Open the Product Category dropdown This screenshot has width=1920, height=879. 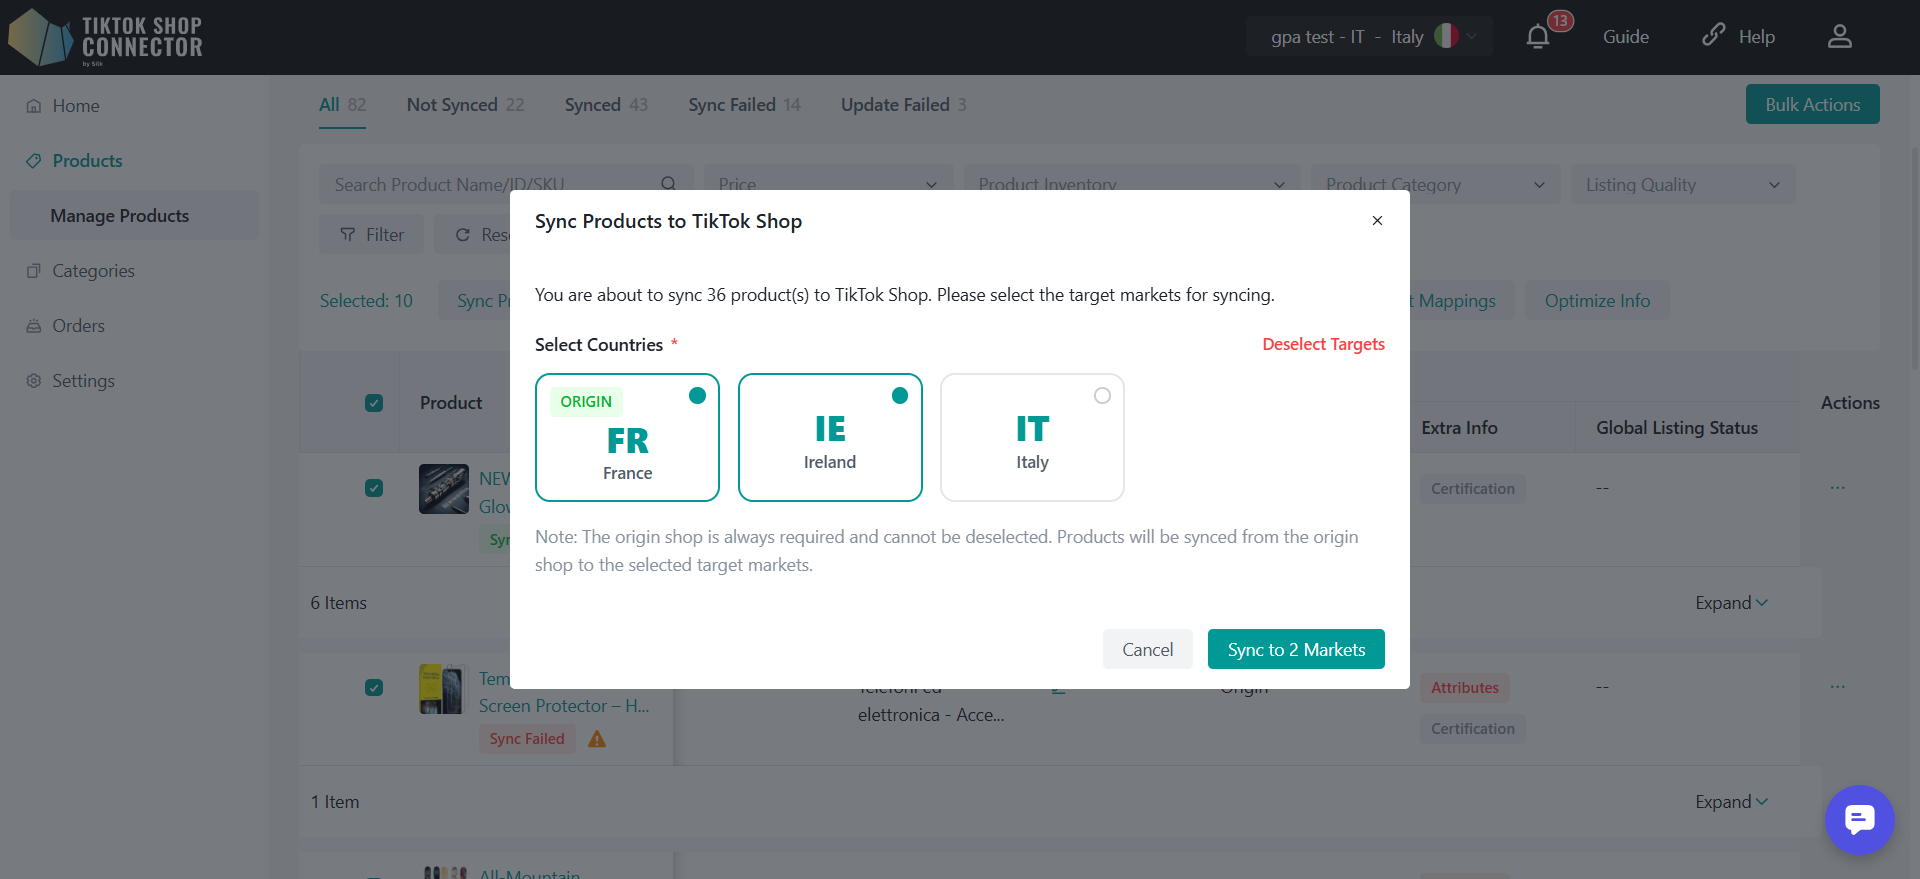1435,184
